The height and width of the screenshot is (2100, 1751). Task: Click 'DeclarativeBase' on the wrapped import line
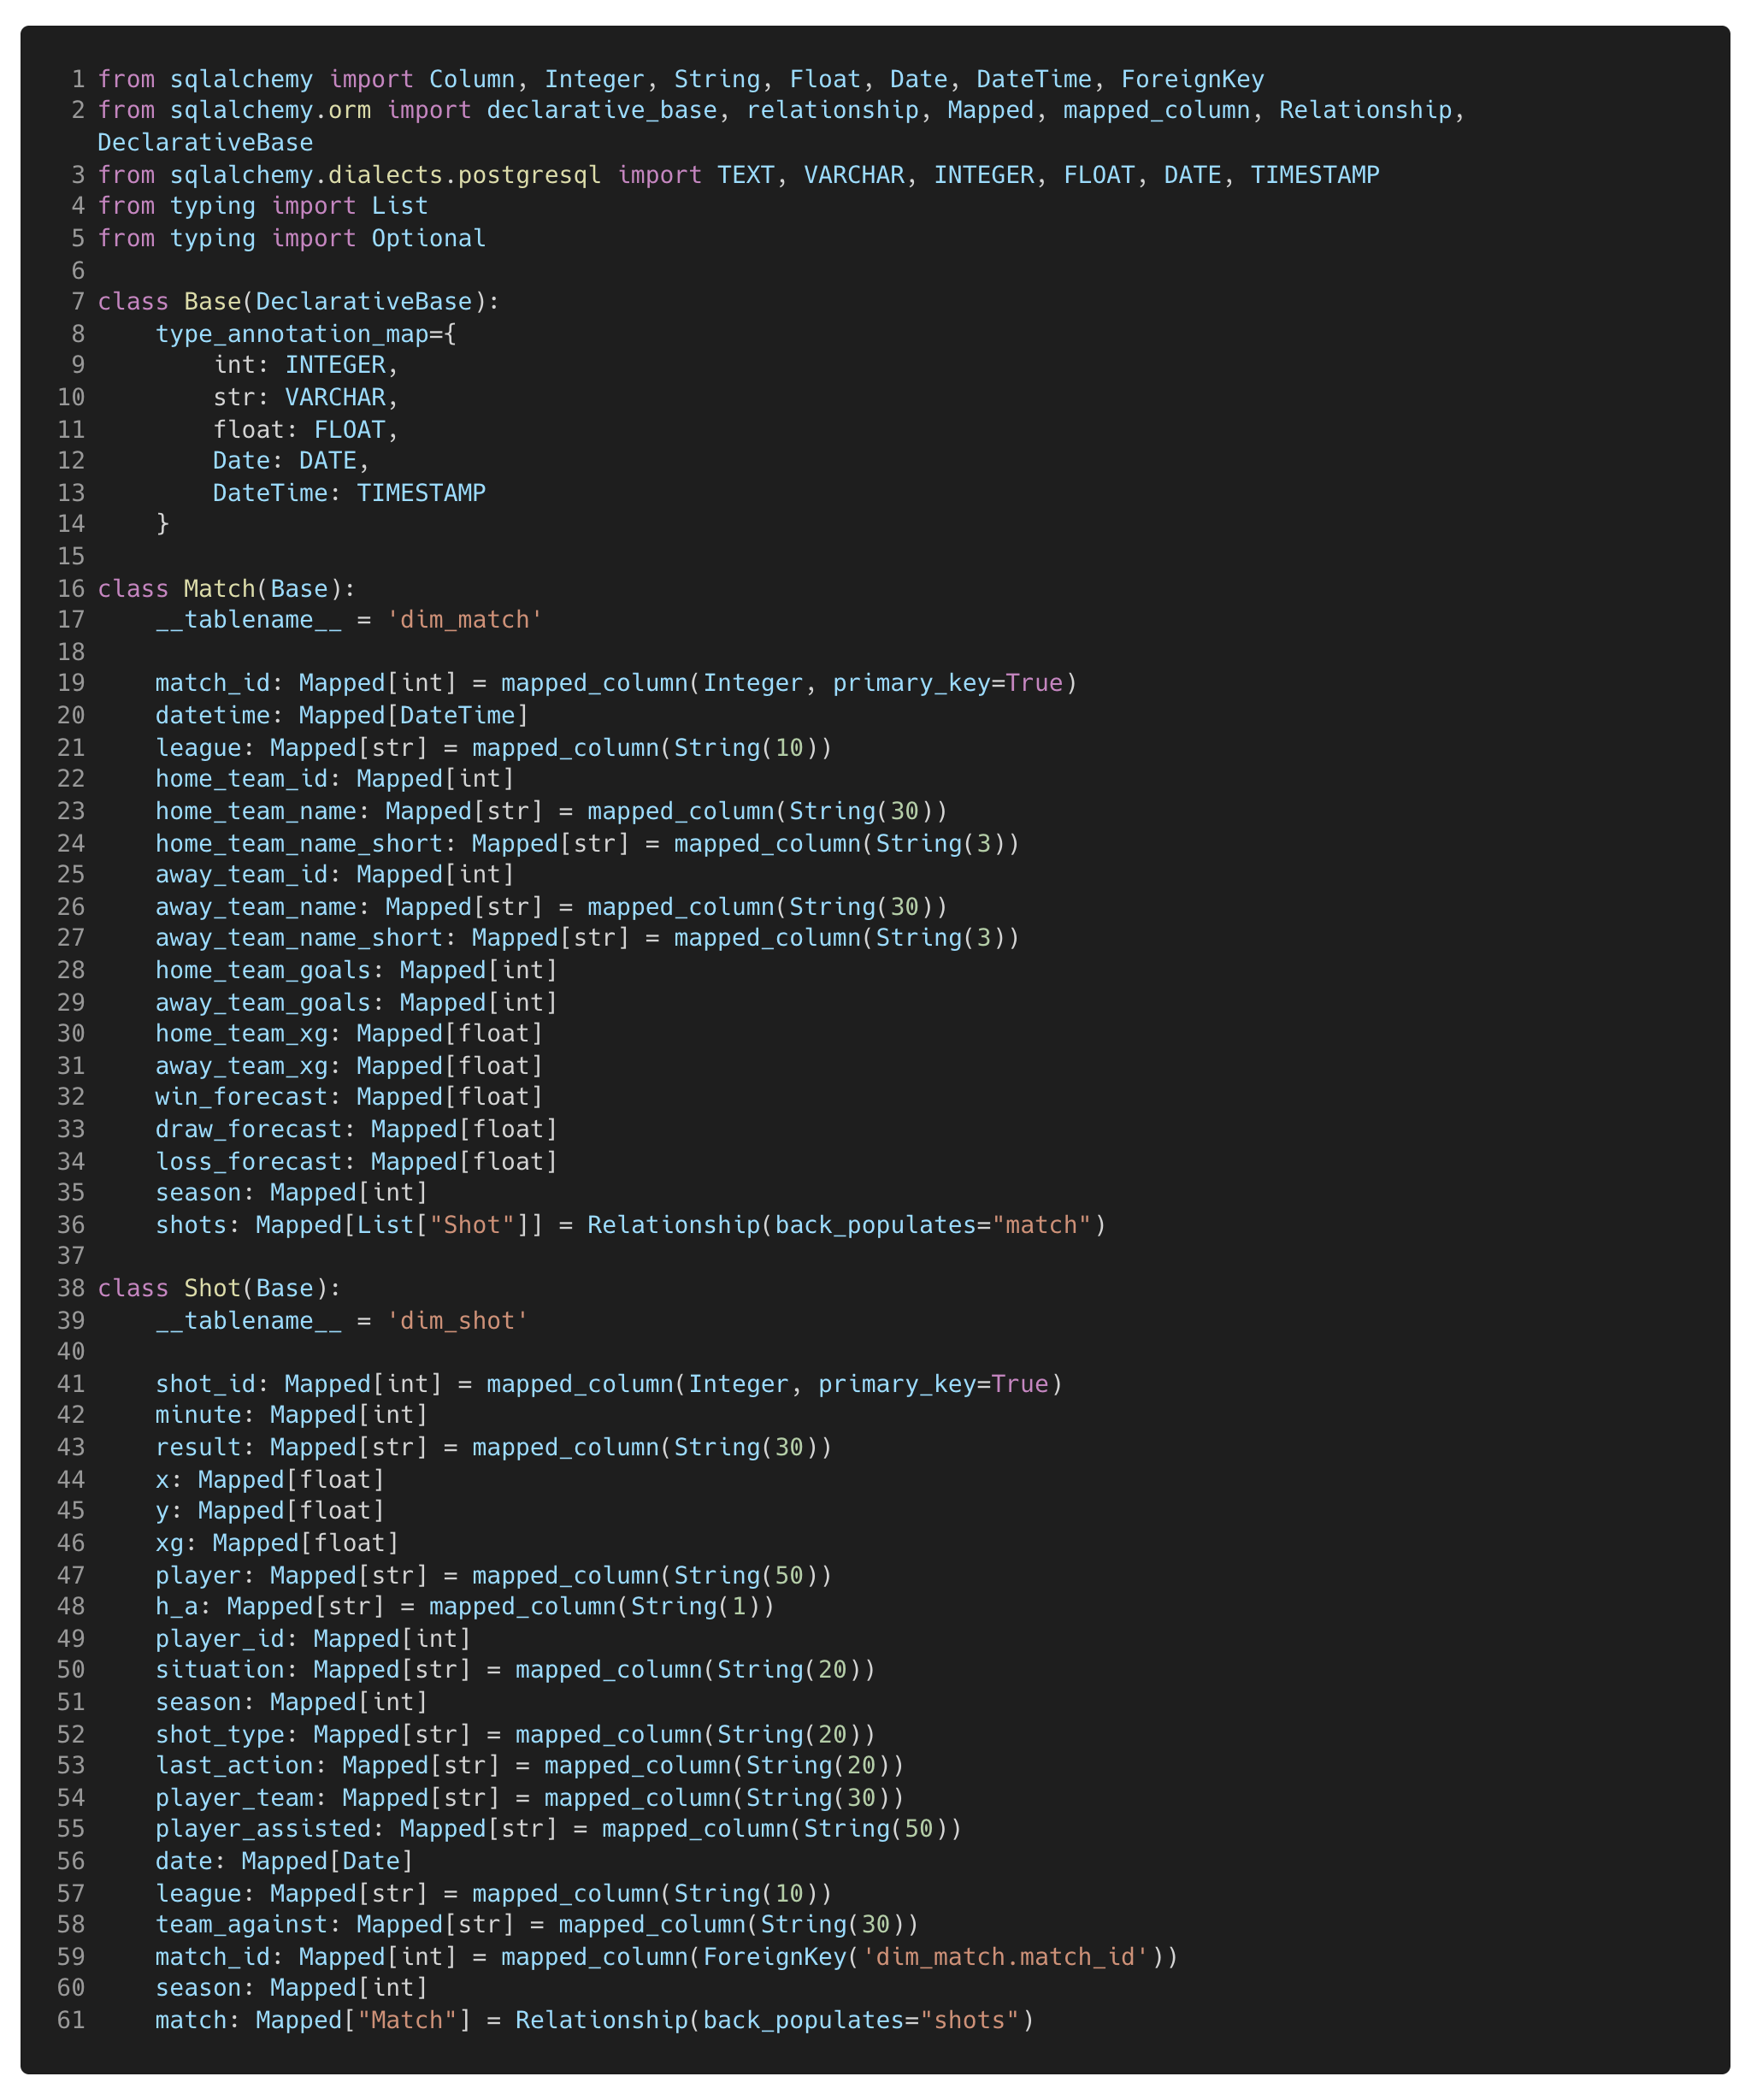[205, 143]
